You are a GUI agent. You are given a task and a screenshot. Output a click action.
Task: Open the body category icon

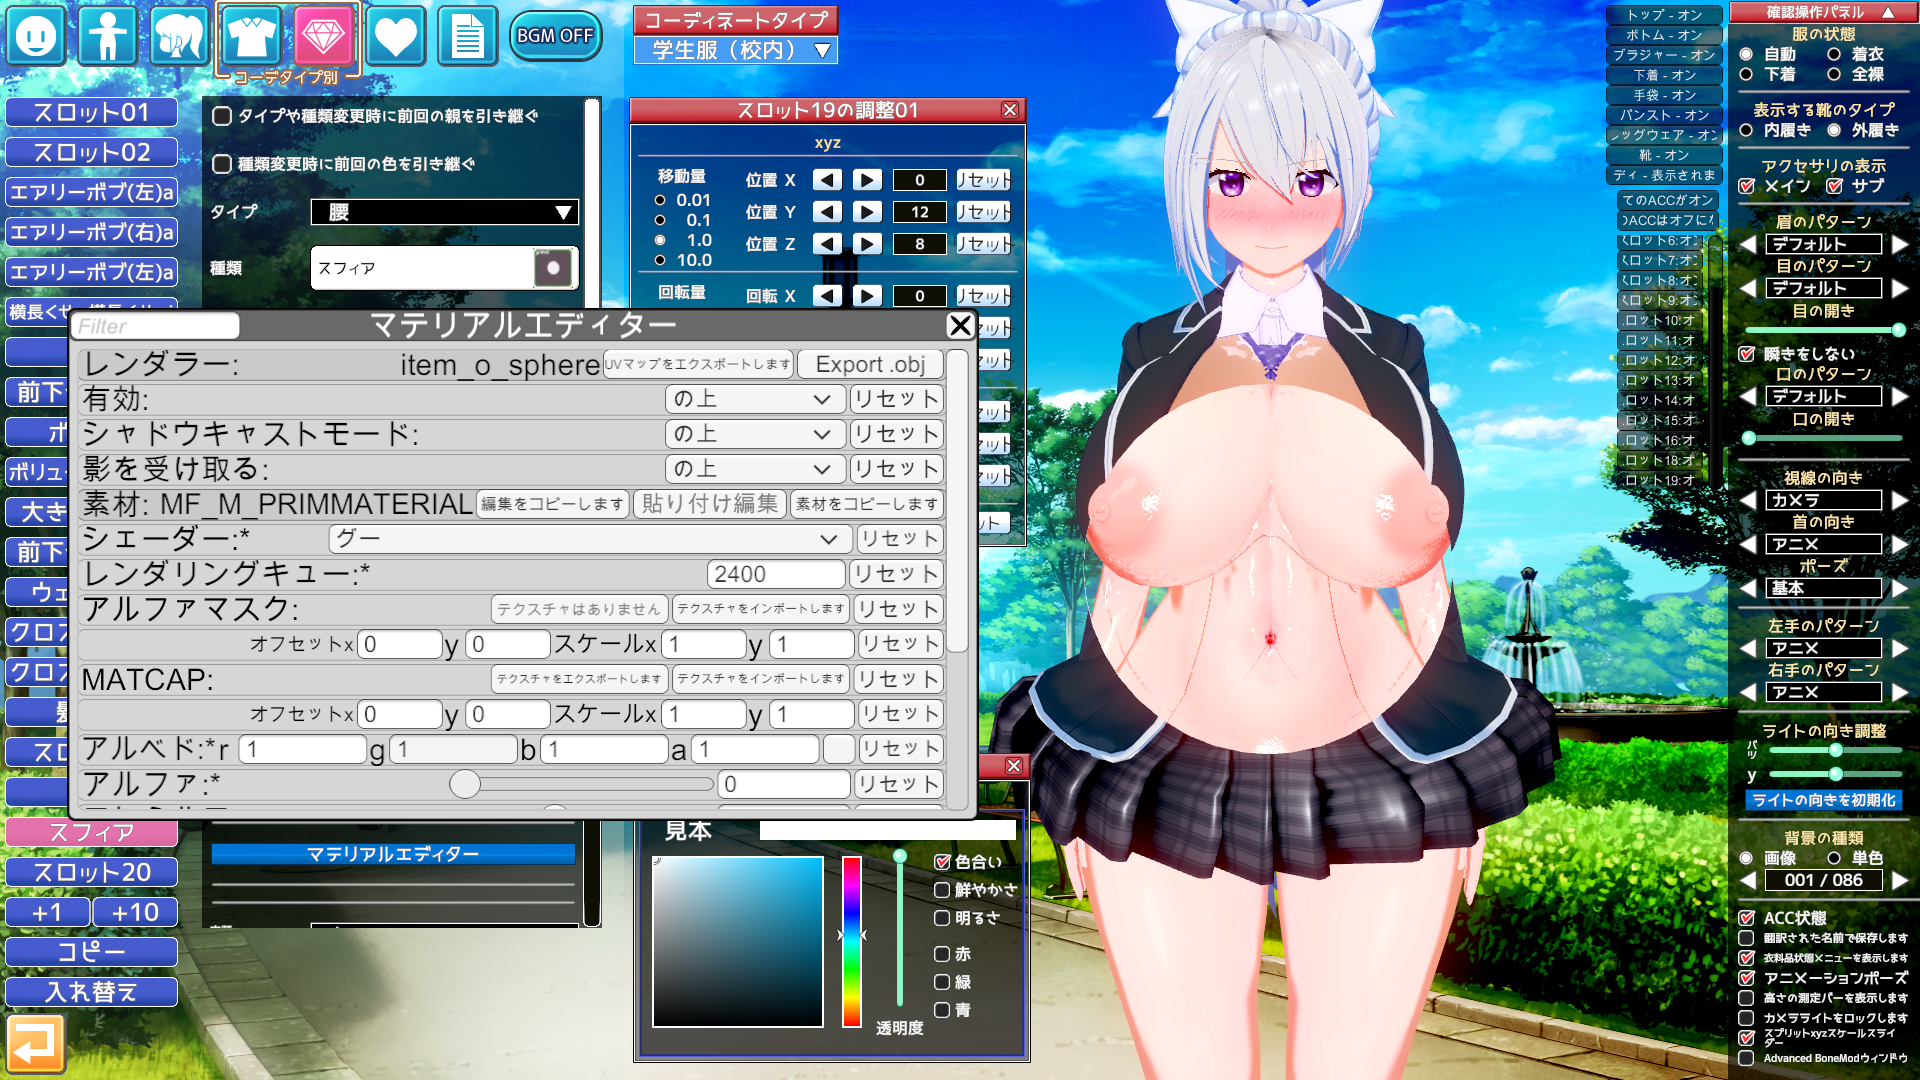pyautogui.click(x=108, y=37)
